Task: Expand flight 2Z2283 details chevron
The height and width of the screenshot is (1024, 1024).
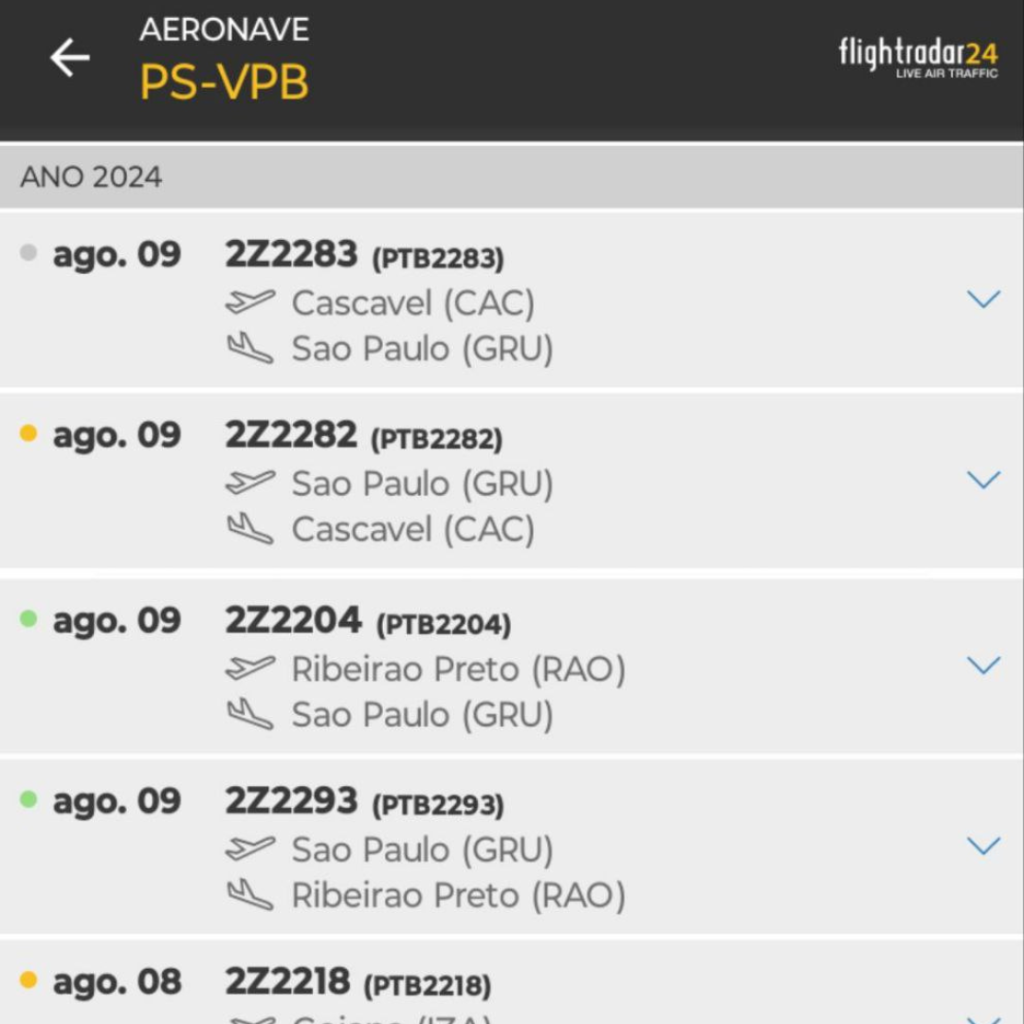Action: (x=984, y=299)
